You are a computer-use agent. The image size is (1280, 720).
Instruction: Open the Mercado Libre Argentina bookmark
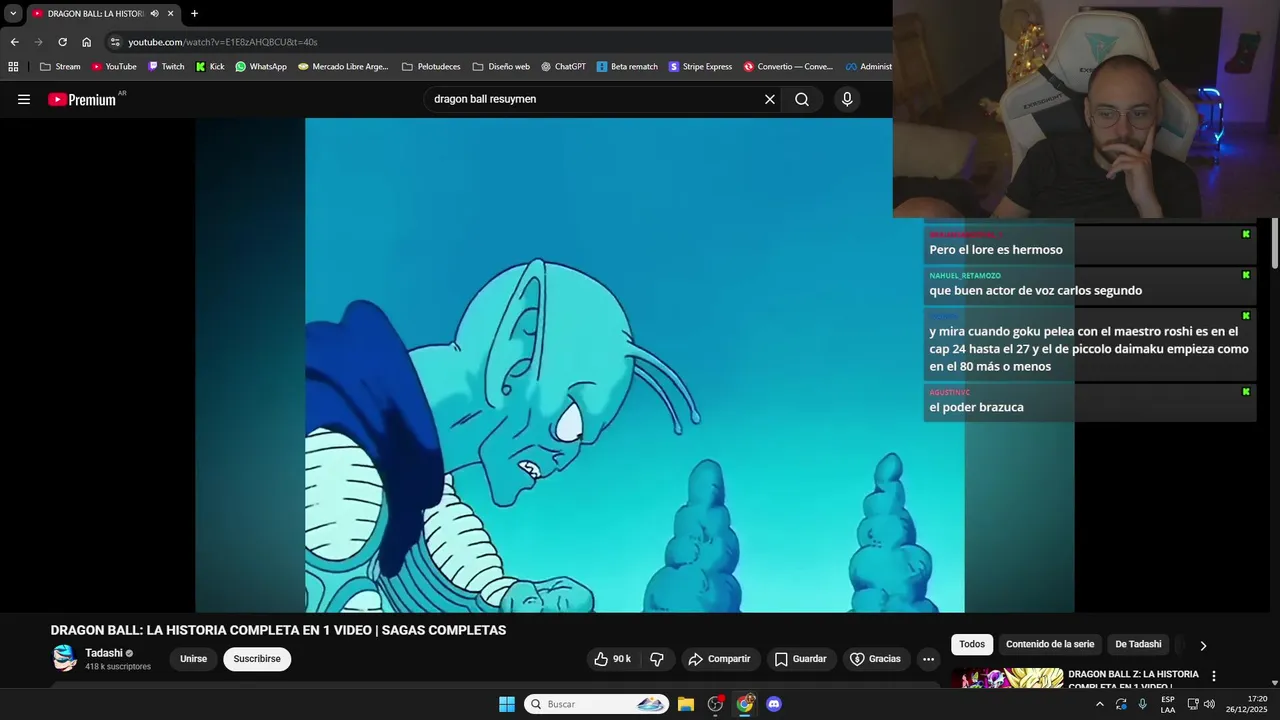(343, 67)
